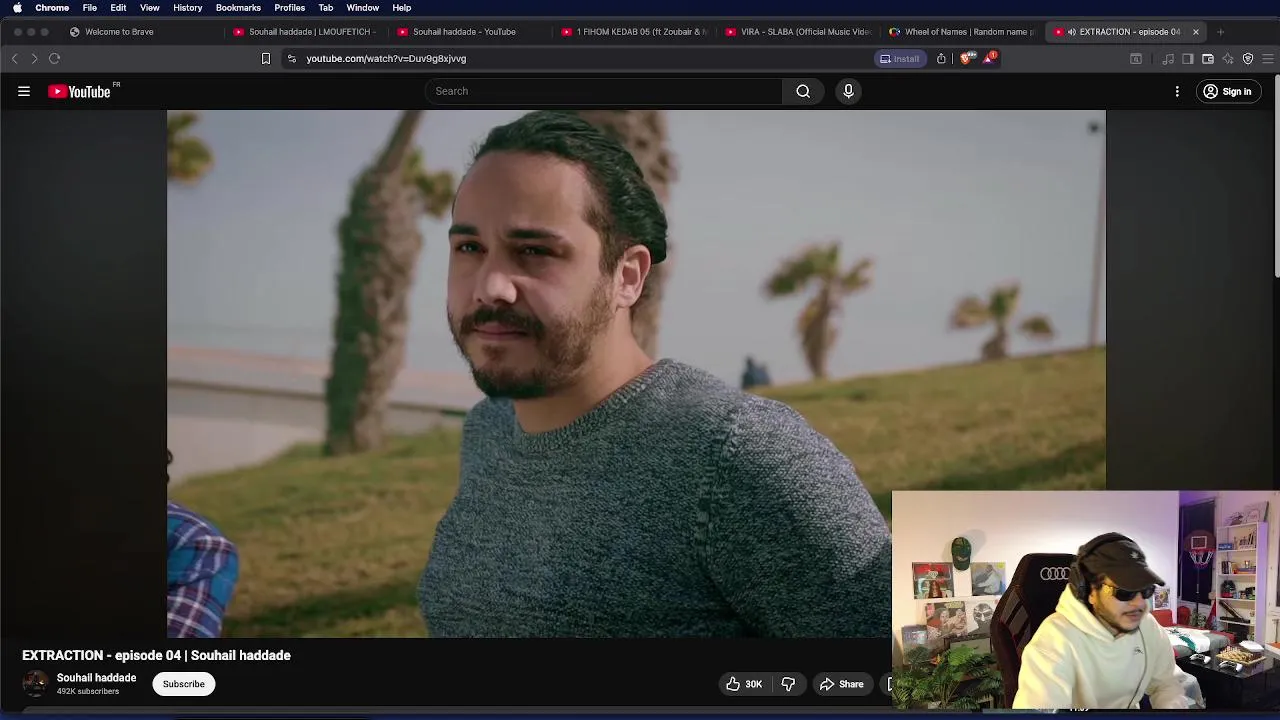Open the Tab menu in menu bar

click(x=326, y=8)
